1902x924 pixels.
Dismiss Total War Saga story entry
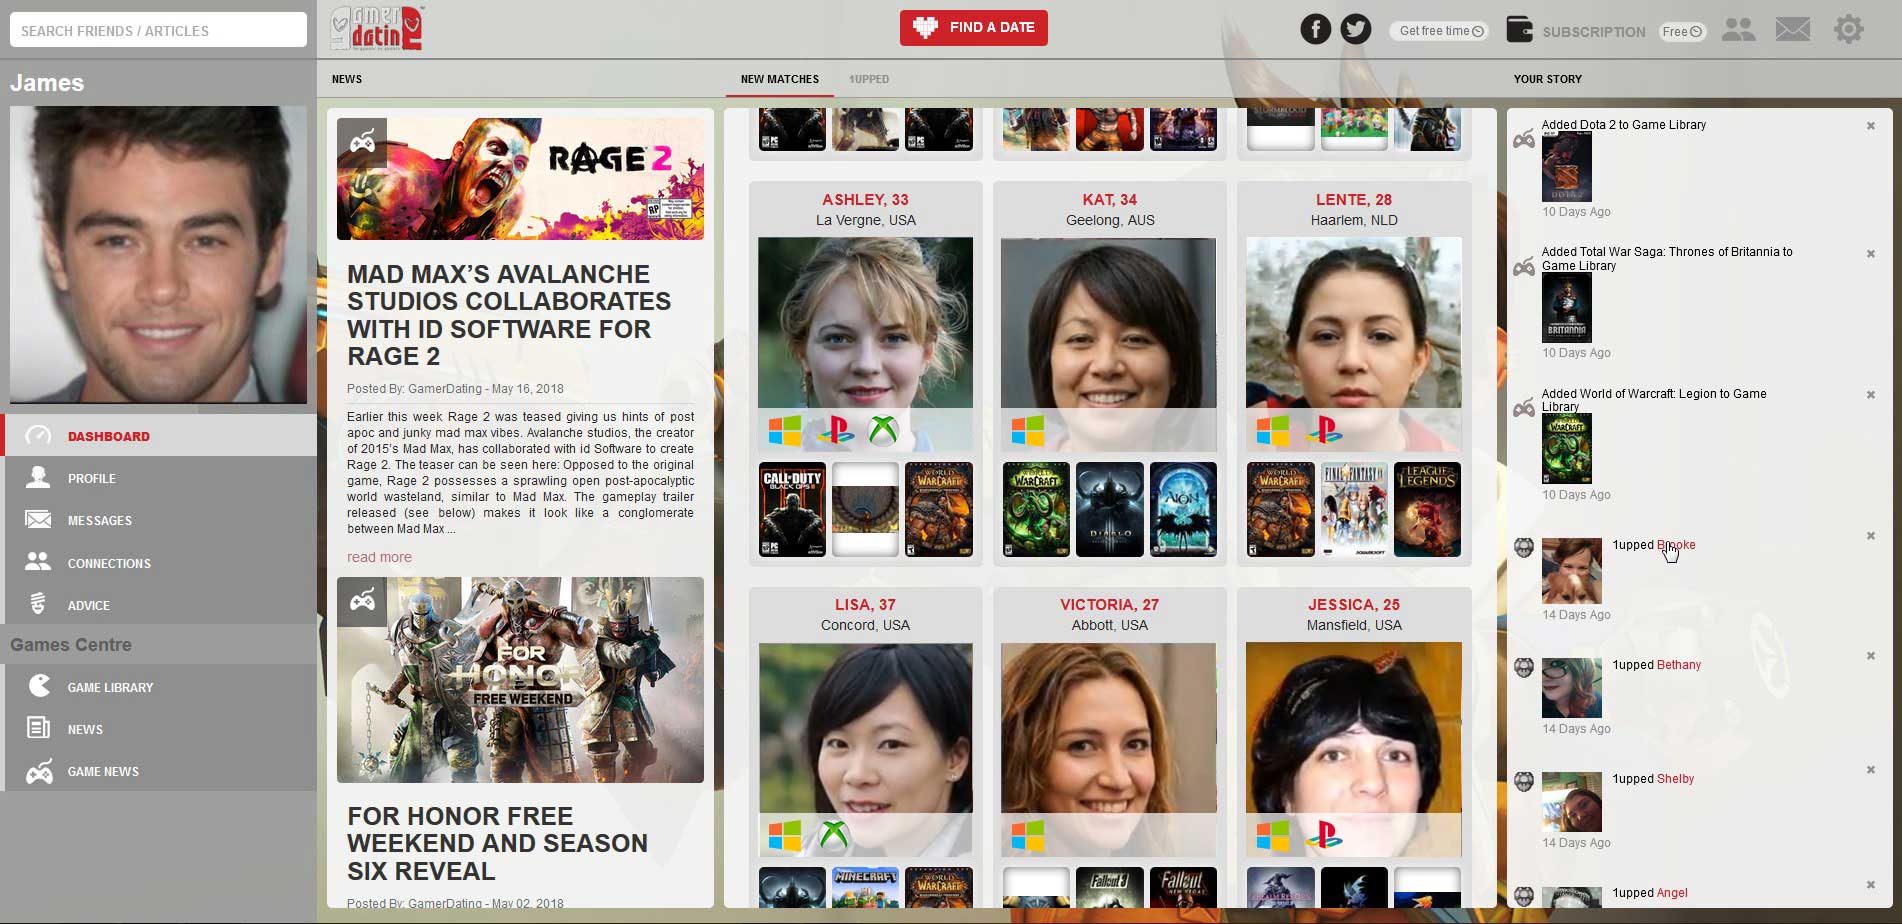[1870, 254]
